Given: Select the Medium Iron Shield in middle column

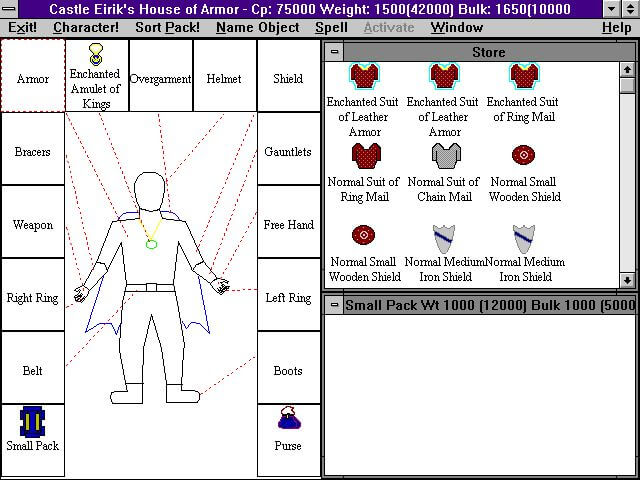Looking at the screenshot, I should (444, 239).
